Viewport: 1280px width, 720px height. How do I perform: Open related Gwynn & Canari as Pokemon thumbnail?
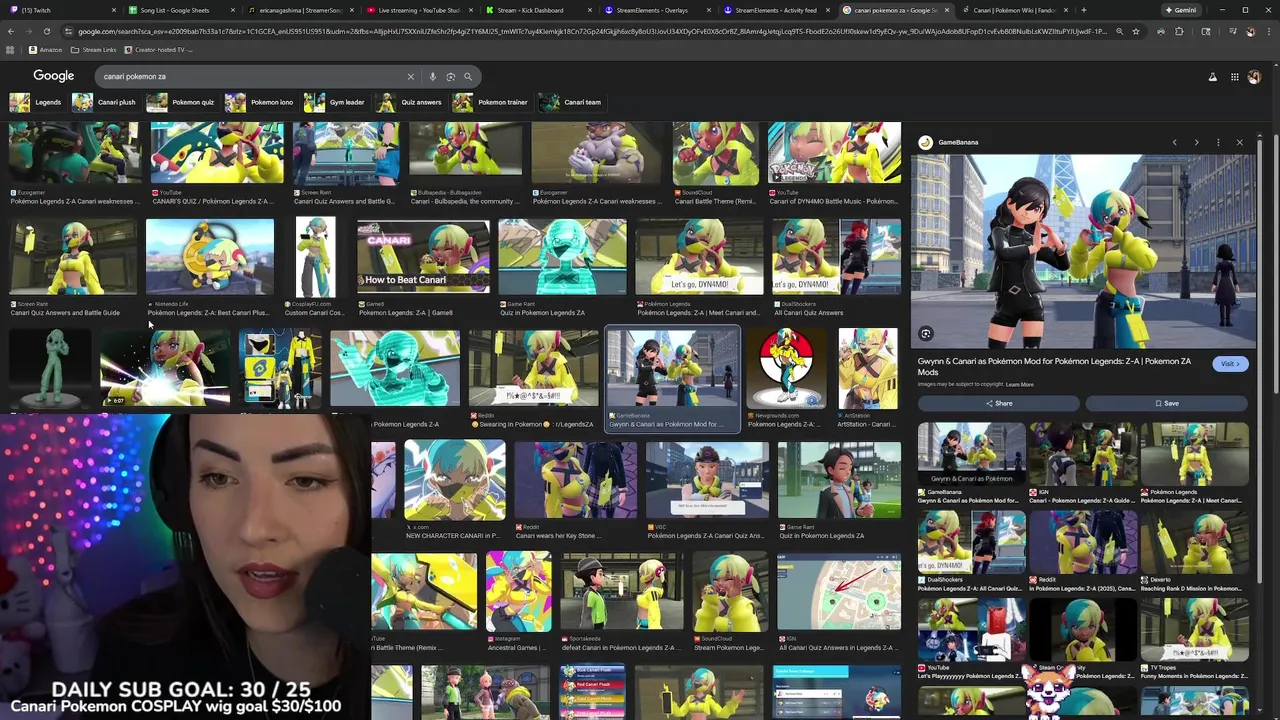972,454
